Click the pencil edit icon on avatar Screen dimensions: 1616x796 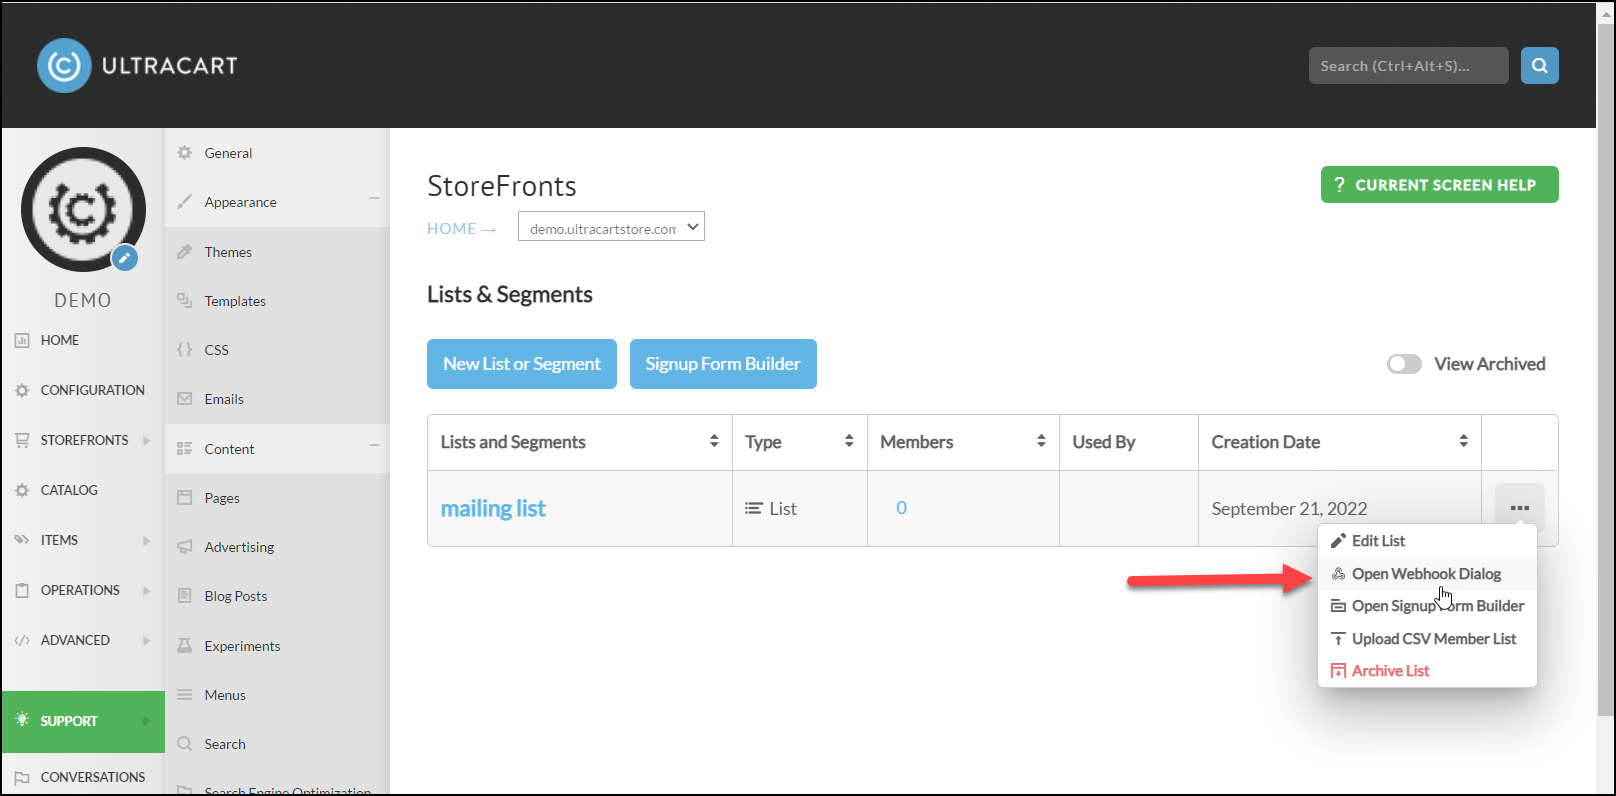pyautogui.click(x=124, y=258)
